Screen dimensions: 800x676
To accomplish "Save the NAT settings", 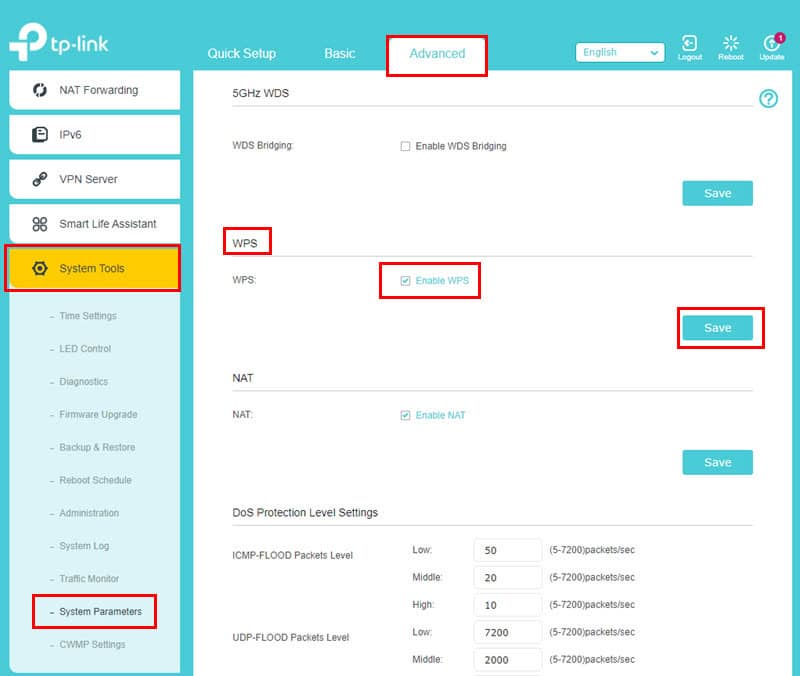I will pyautogui.click(x=717, y=463).
